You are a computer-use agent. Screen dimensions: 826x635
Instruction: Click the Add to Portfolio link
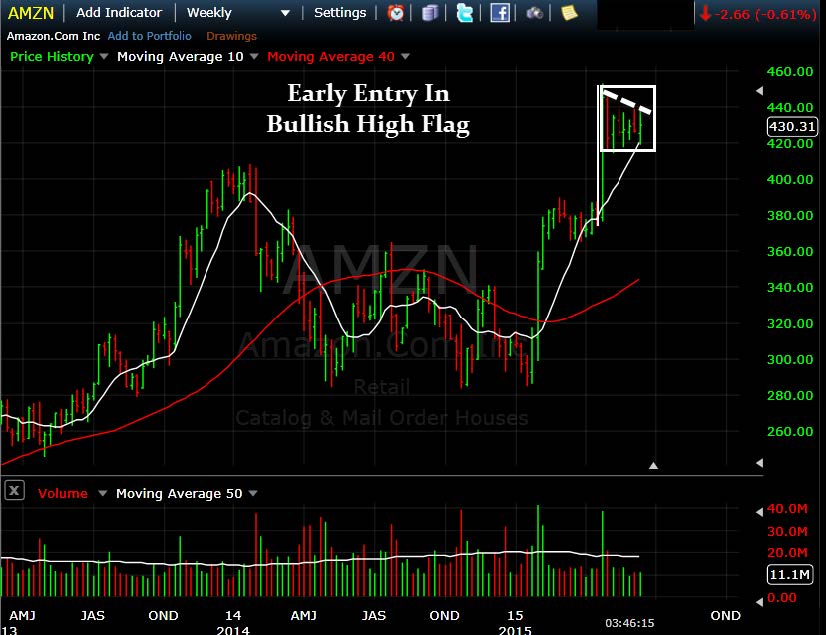(150, 36)
